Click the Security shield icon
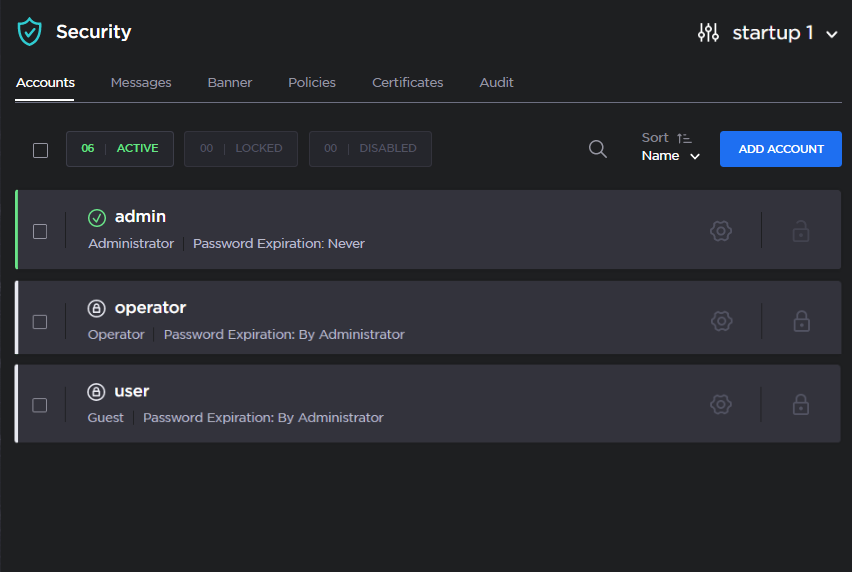 30,32
